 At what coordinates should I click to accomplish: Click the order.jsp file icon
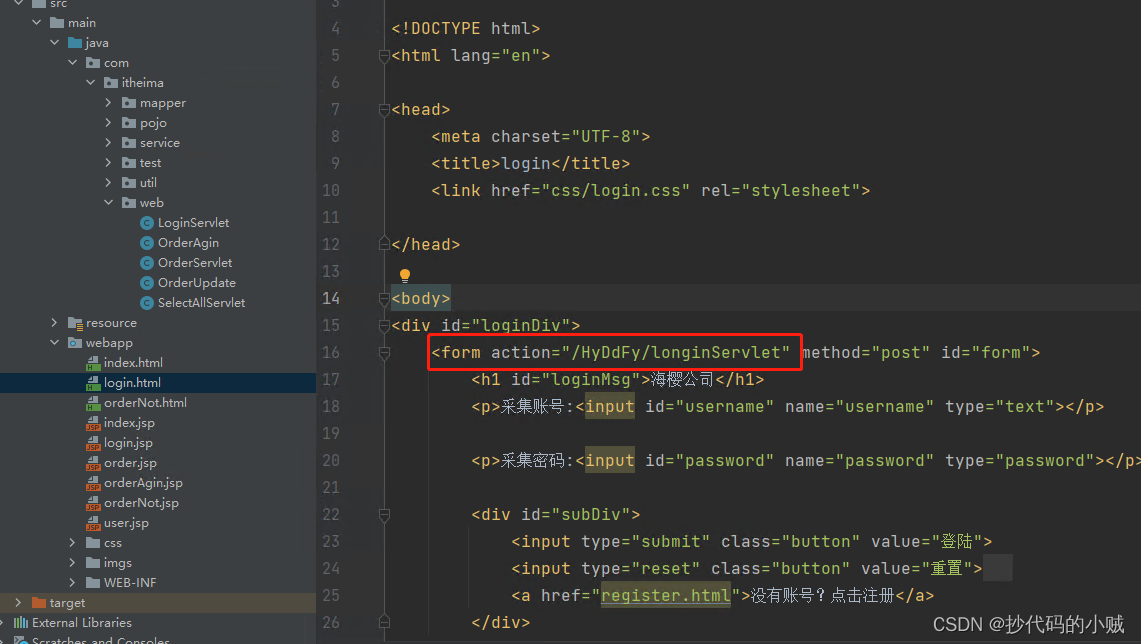coord(92,463)
